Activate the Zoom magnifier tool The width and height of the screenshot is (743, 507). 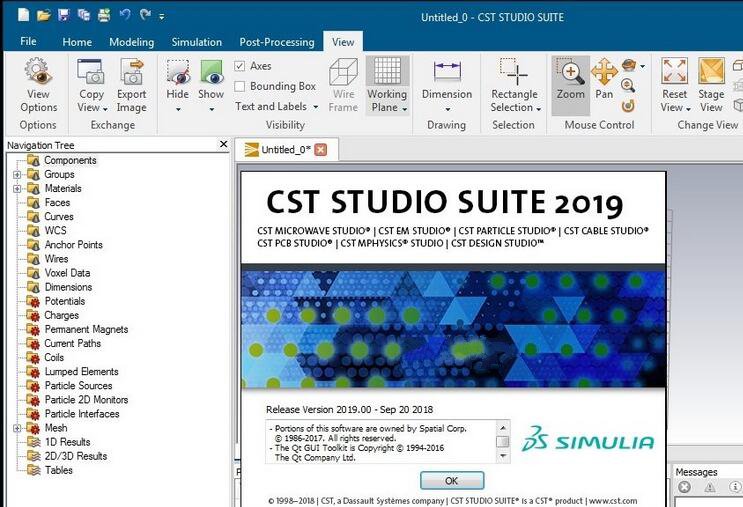(570, 73)
